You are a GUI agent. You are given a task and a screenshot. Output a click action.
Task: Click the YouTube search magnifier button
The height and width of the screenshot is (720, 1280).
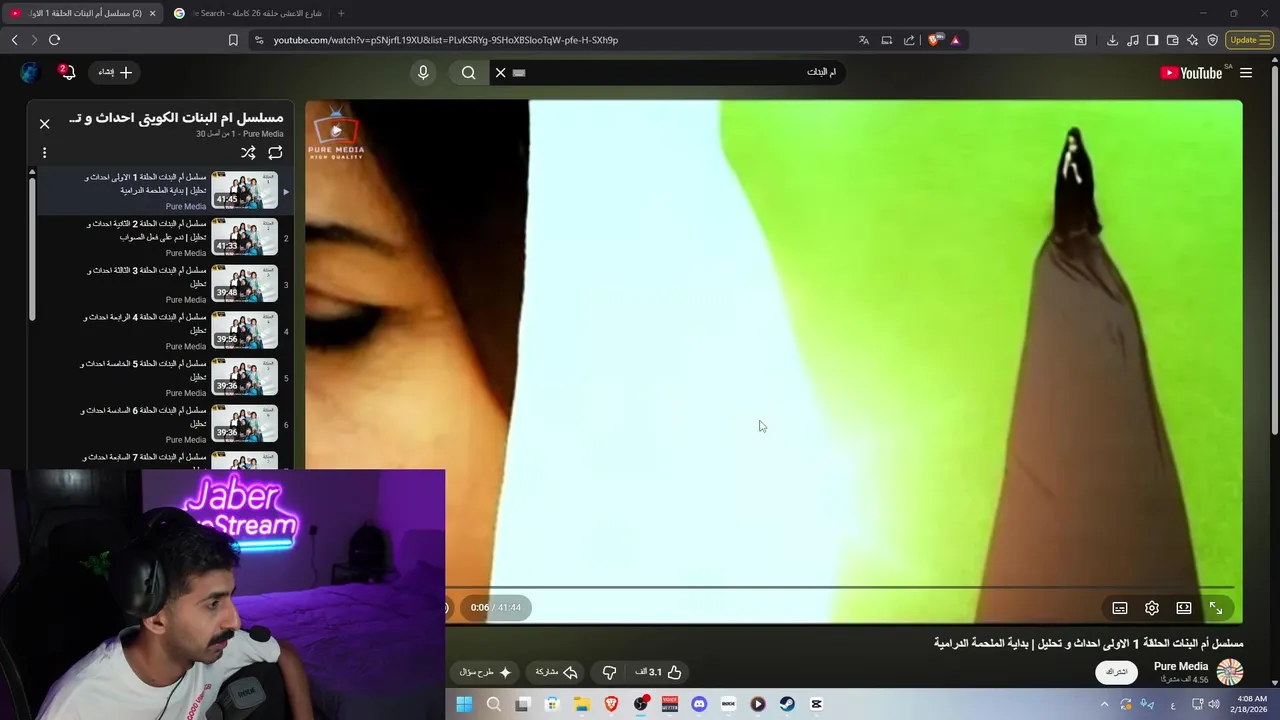tap(468, 72)
